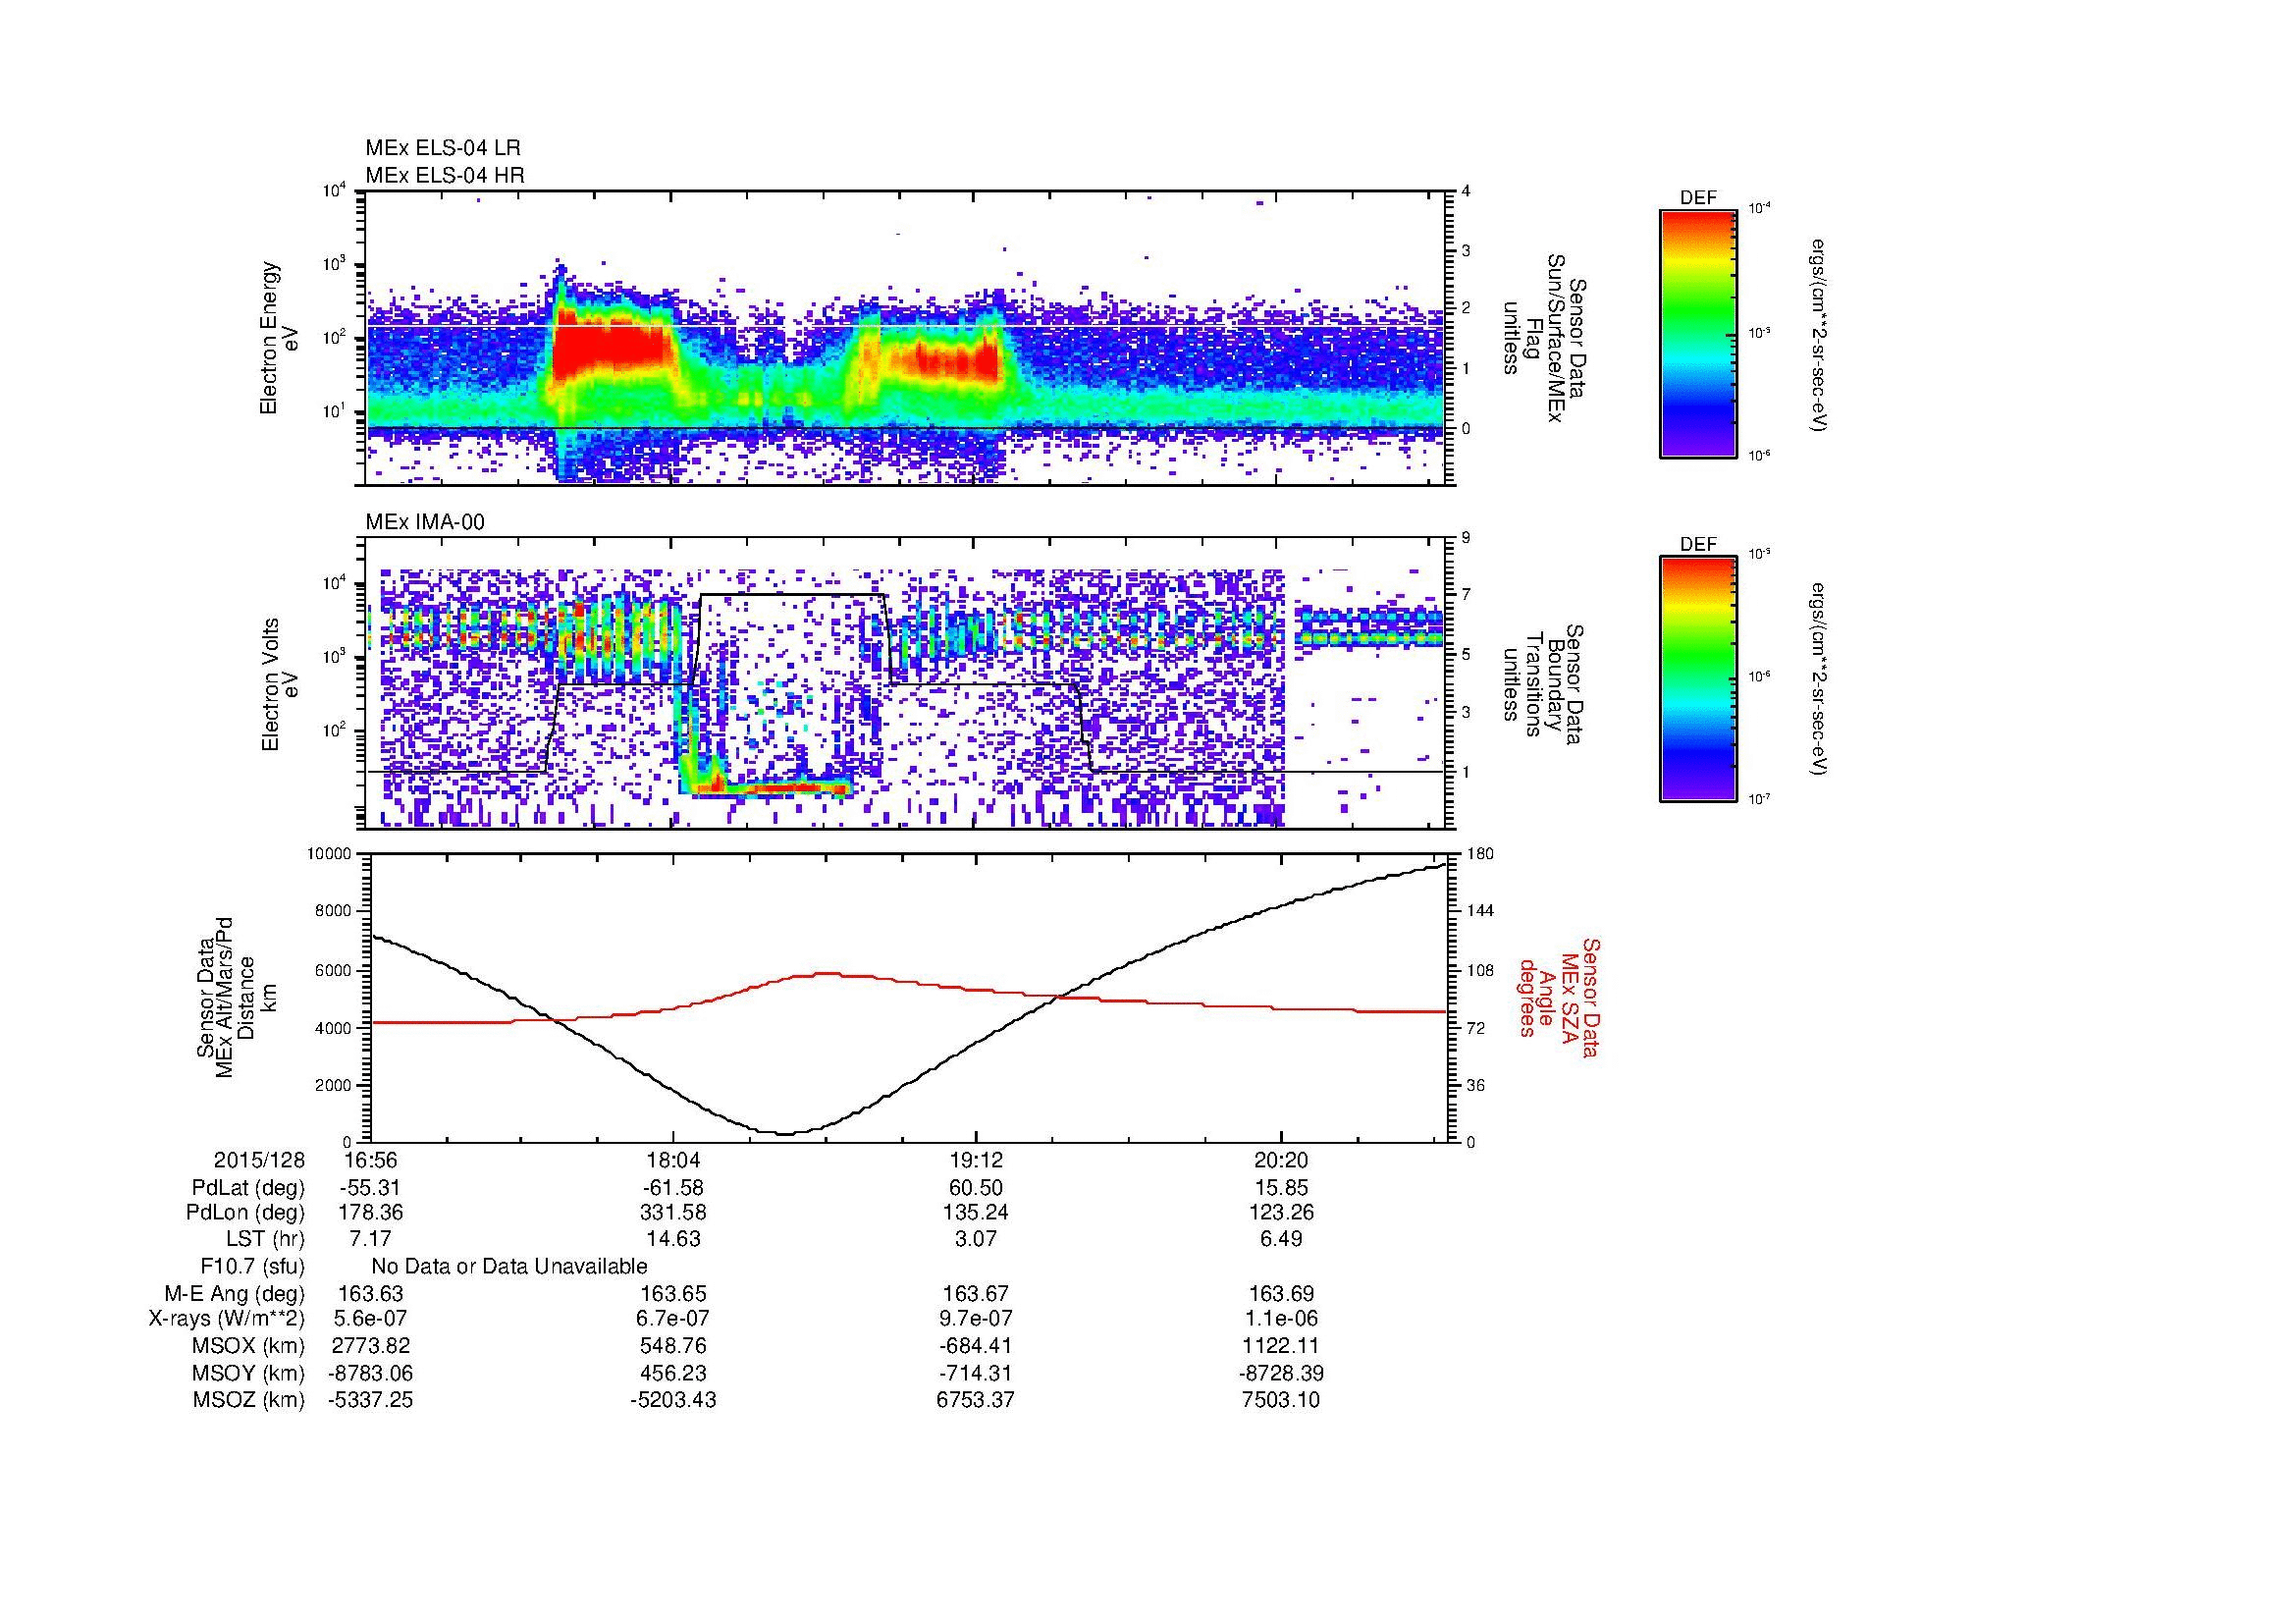Click MSOZ value -5337.25

coord(371,1400)
